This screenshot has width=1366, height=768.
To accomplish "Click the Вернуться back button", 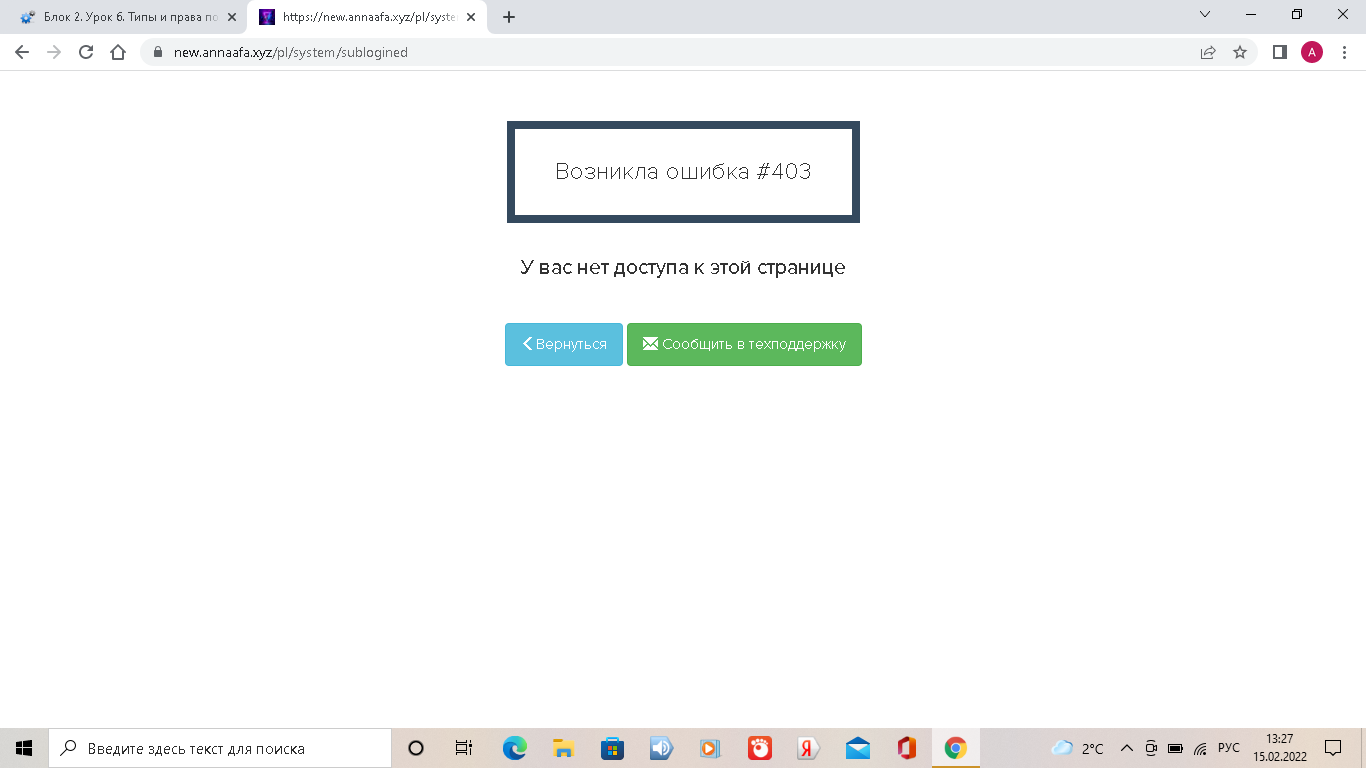I will [564, 344].
